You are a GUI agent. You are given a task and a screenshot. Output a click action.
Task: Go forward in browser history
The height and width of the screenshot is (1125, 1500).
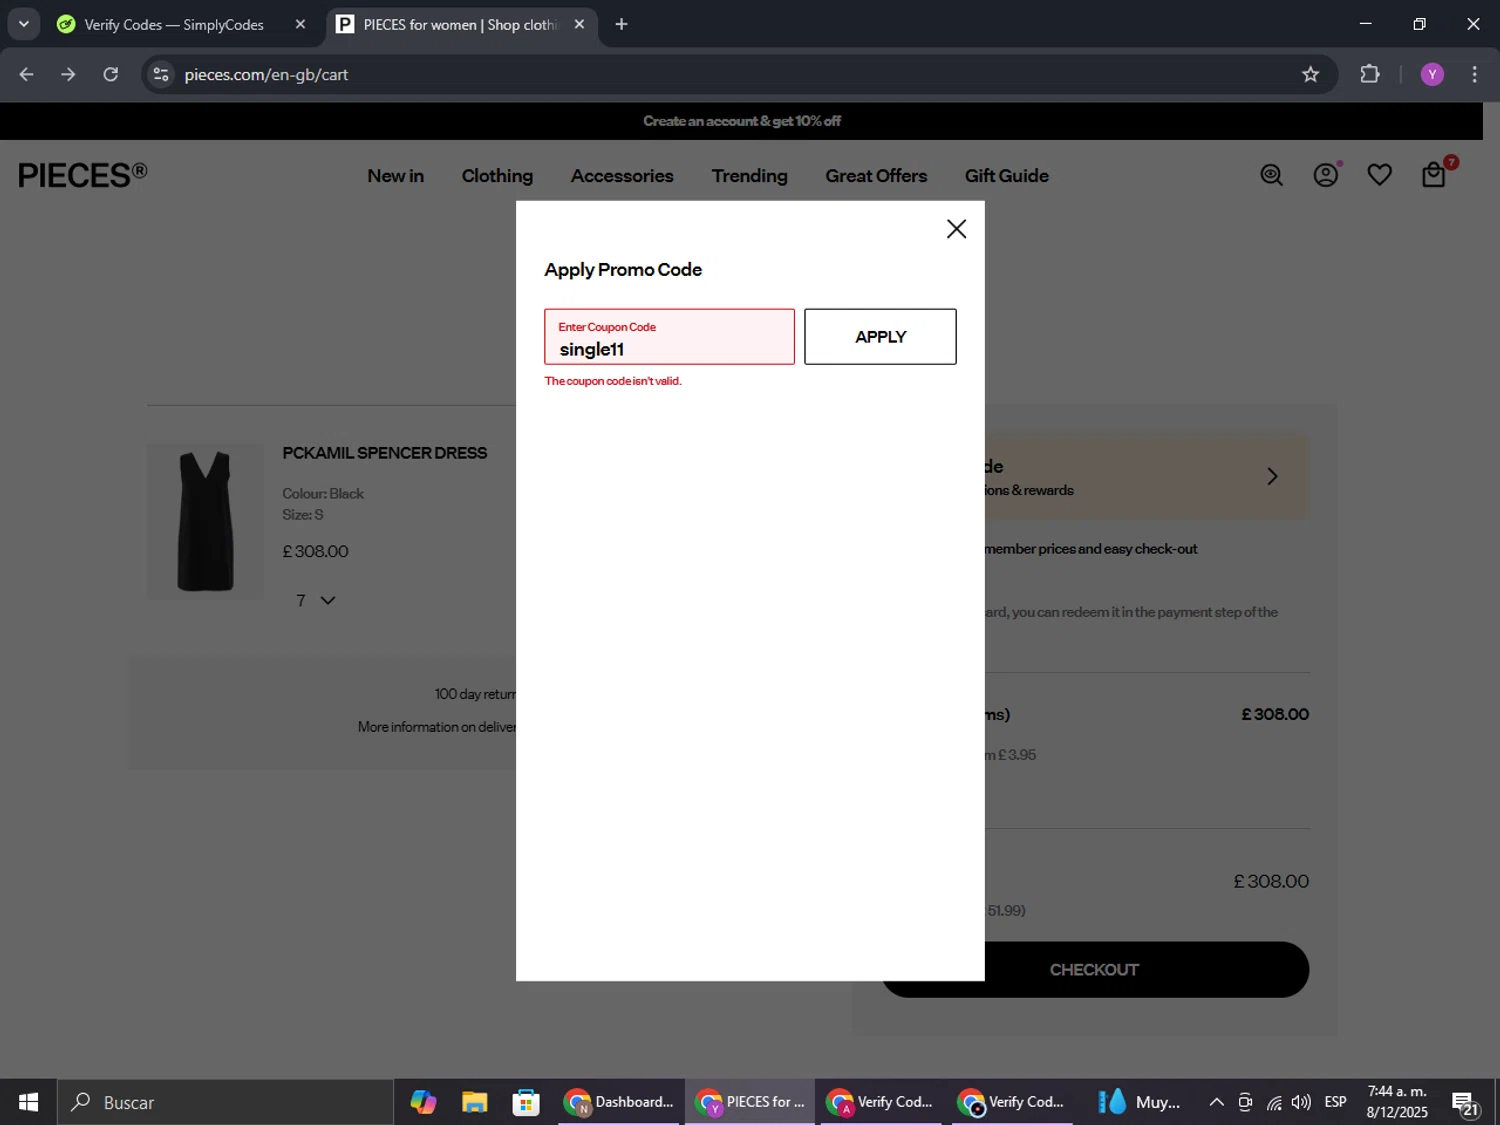(68, 74)
